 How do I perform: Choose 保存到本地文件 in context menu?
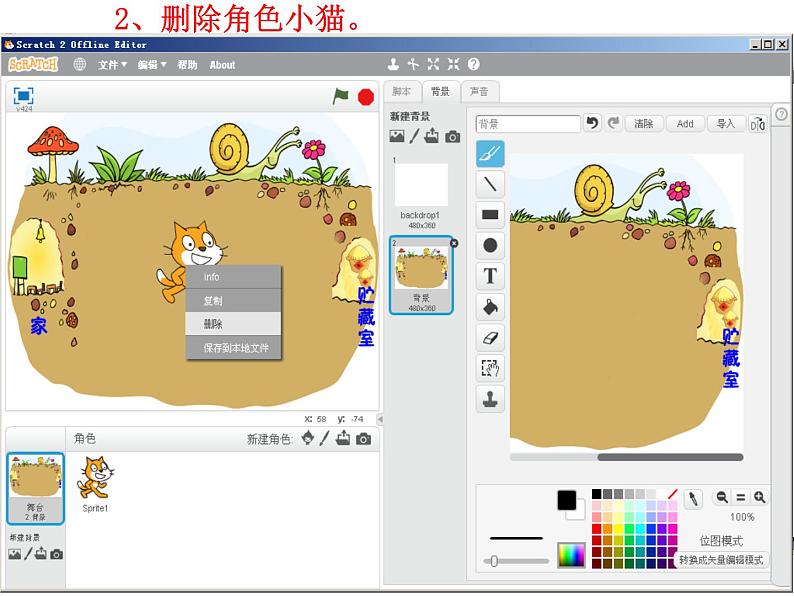(233, 348)
